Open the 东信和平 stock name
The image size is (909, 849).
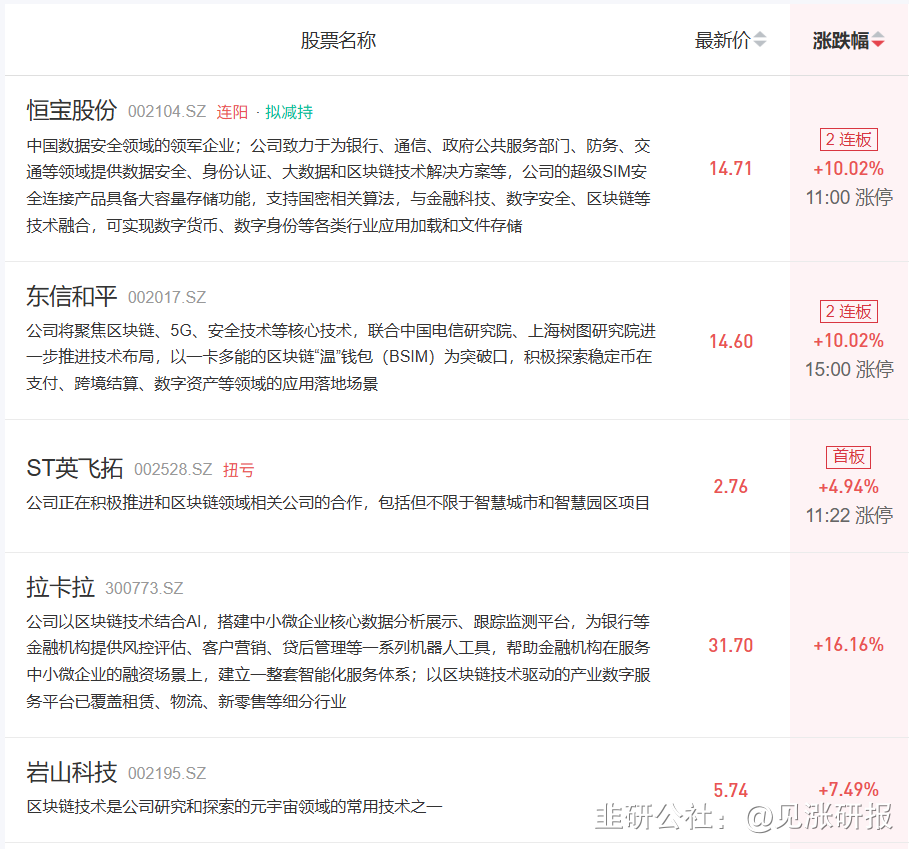(72, 296)
